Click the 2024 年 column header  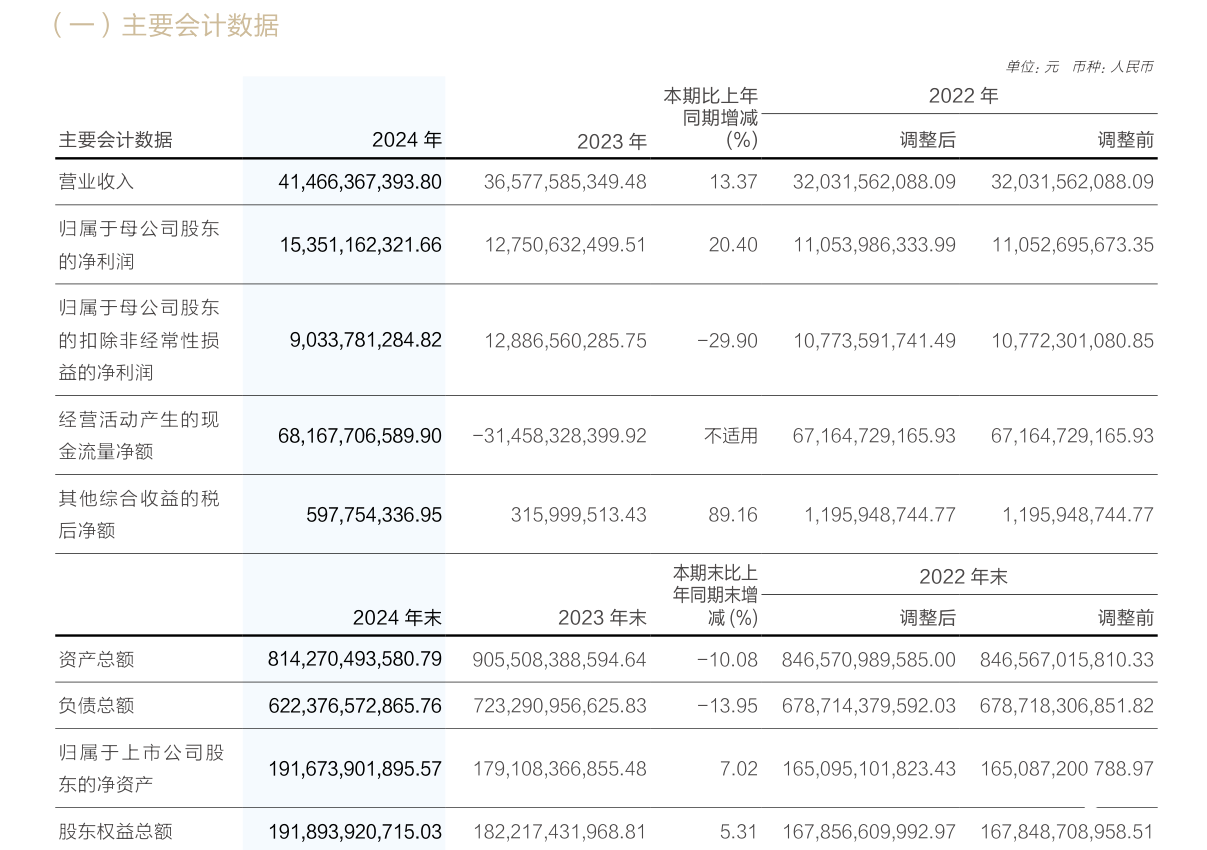pyautogui.click(x=406, y=140)
